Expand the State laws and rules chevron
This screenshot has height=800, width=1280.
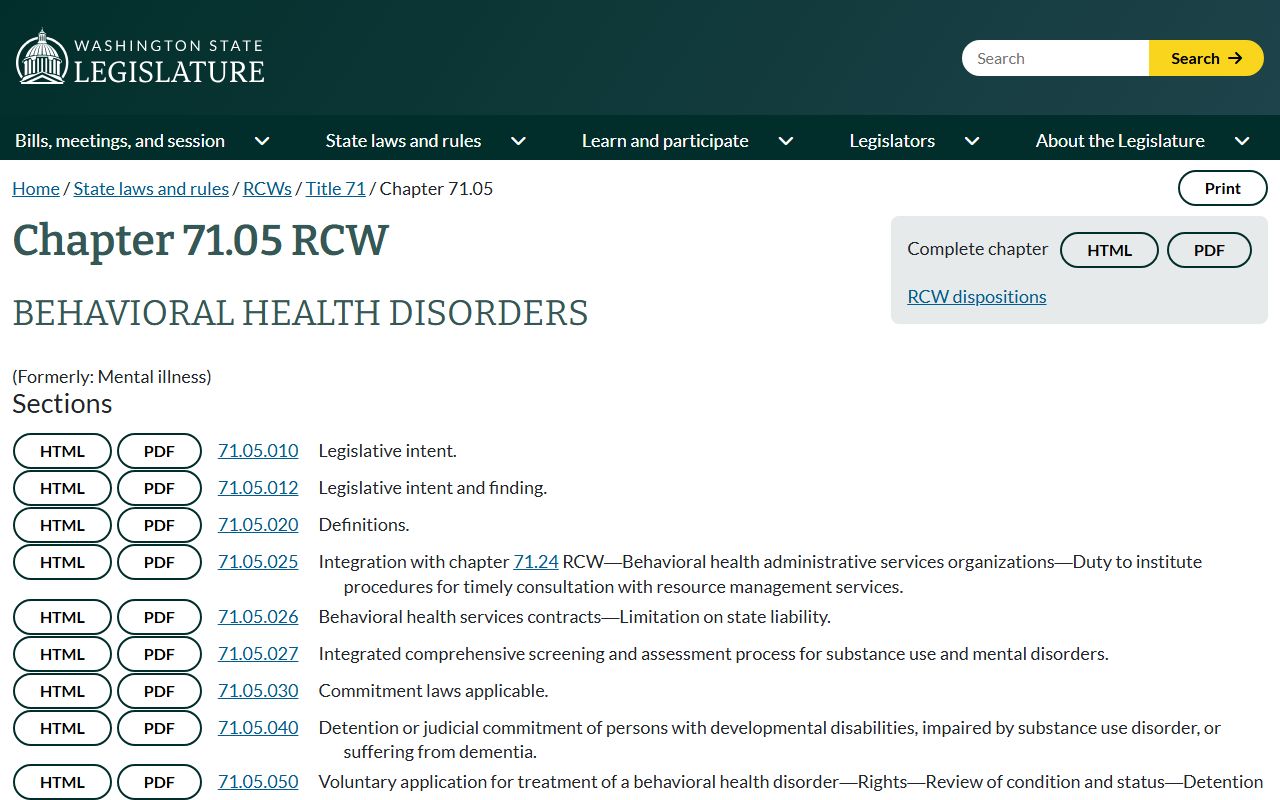[x=518, y=141]
